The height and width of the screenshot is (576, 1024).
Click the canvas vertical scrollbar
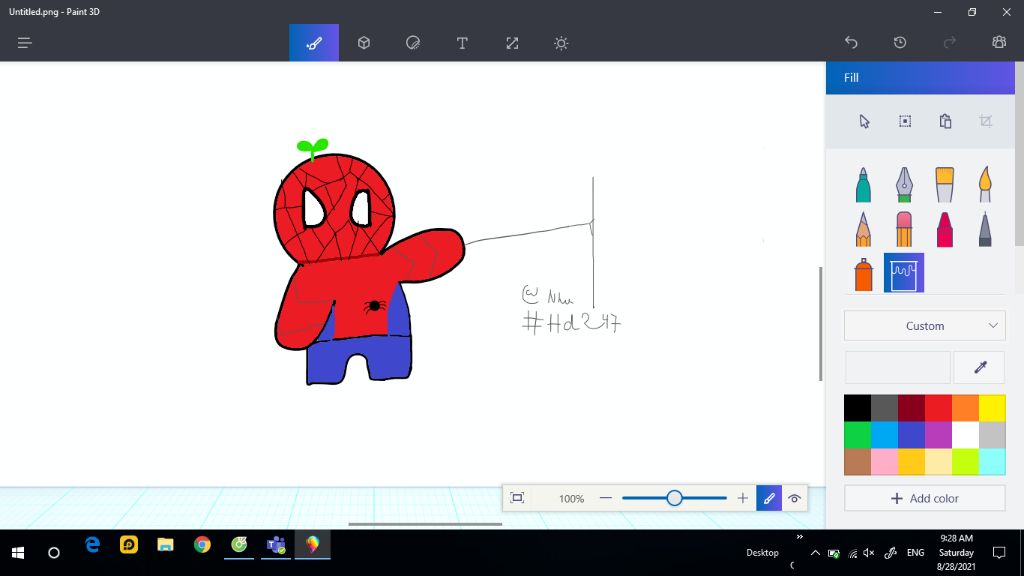pos(821,323)
